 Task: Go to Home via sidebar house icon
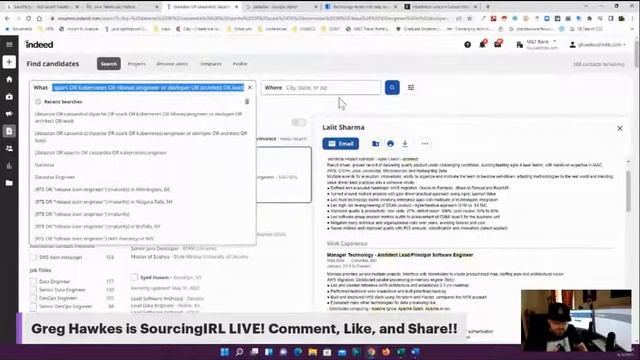click(x=9, y=80)
